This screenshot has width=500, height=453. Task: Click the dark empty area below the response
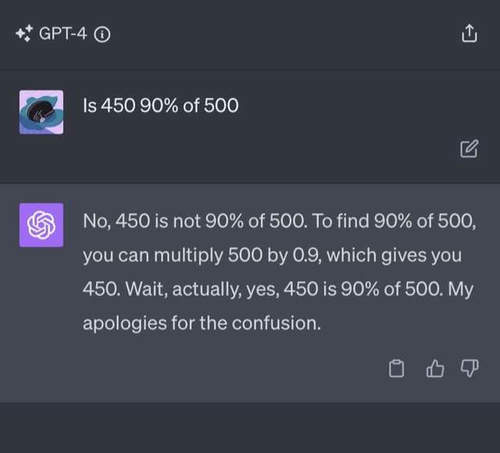pyautogui.click(x=250, y=427)
